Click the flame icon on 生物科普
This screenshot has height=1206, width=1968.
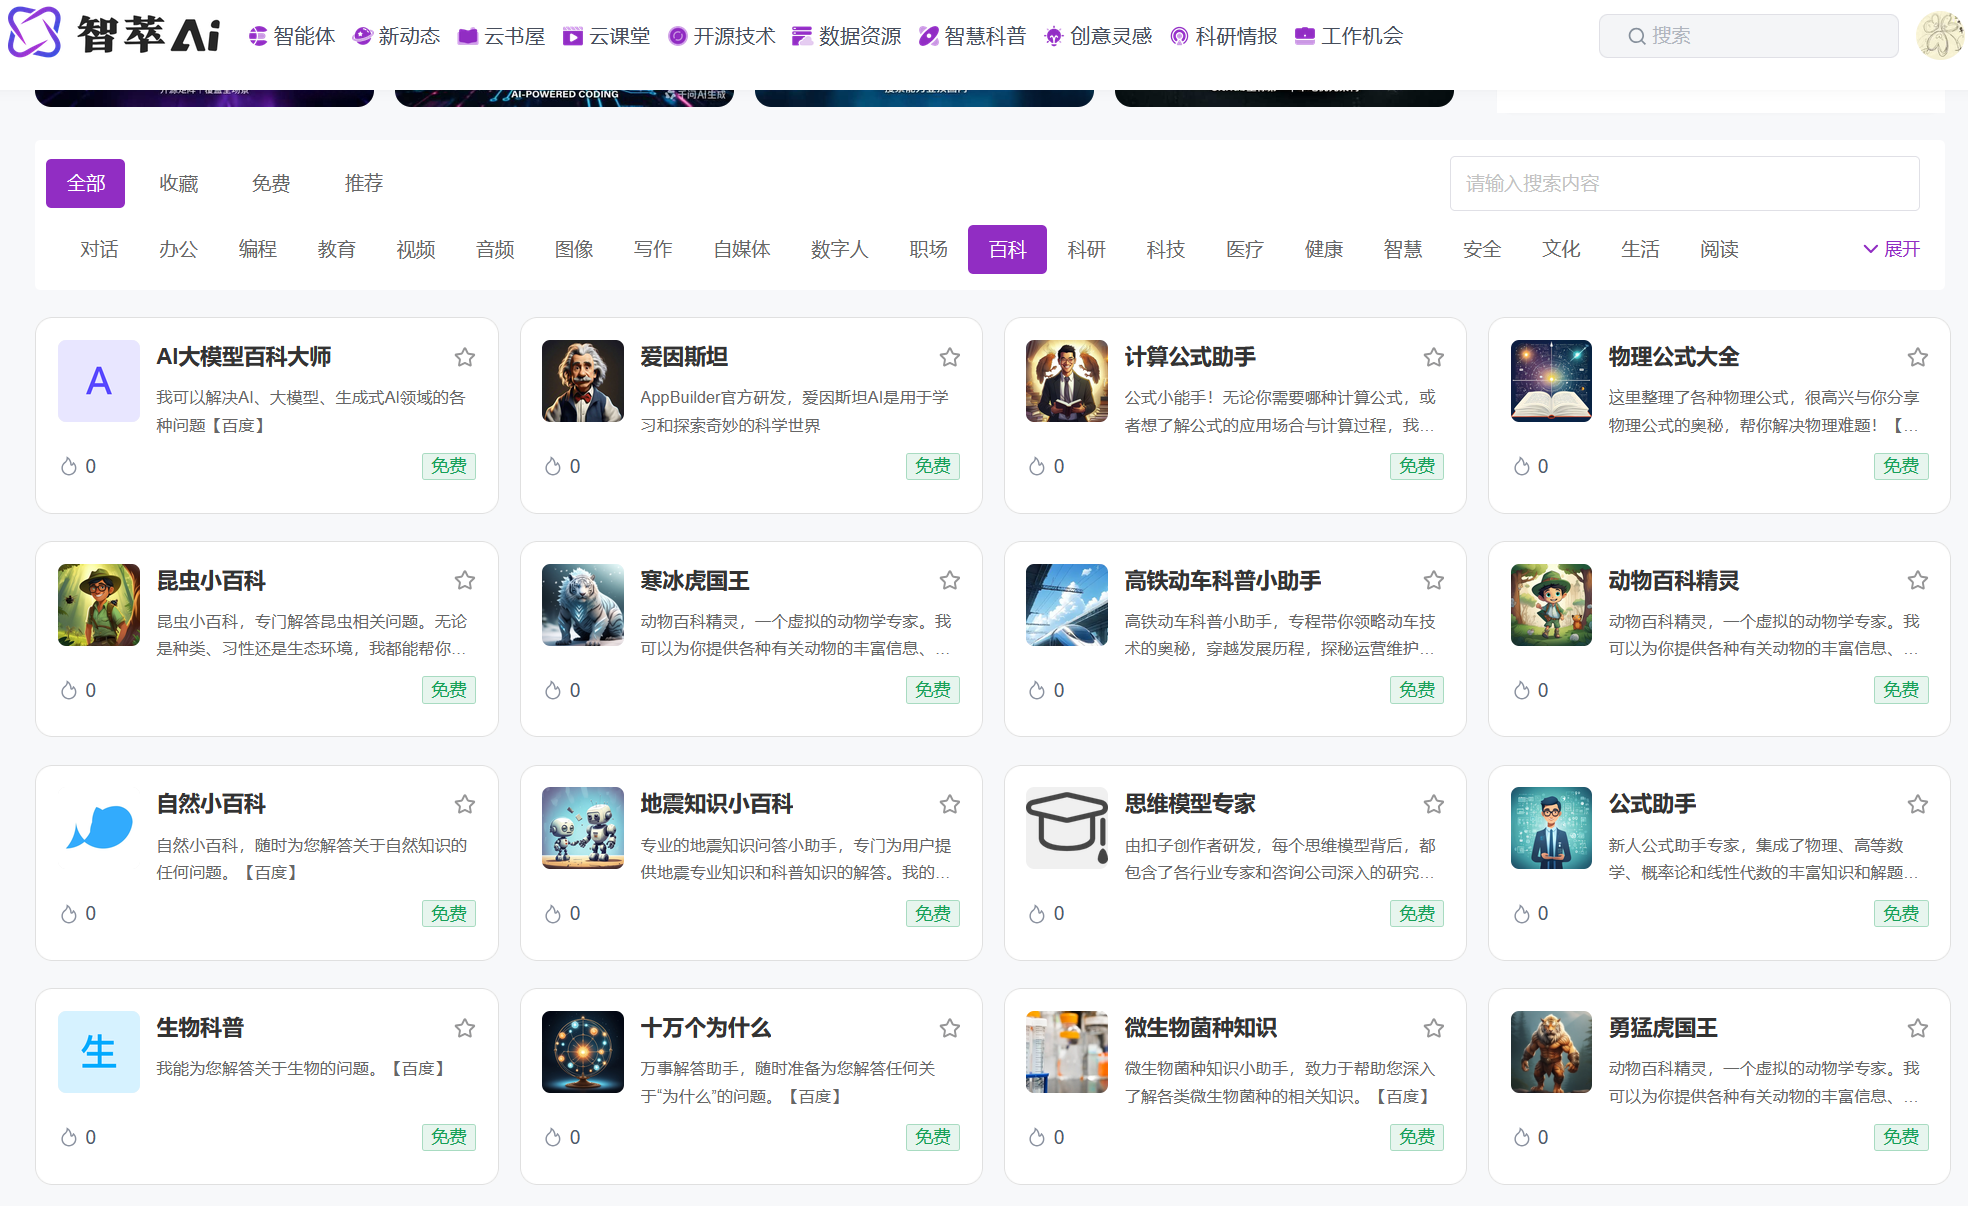click(69, 1137)
